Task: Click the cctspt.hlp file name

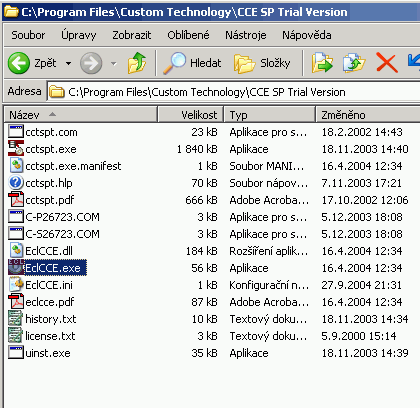Action: point(49,183)
